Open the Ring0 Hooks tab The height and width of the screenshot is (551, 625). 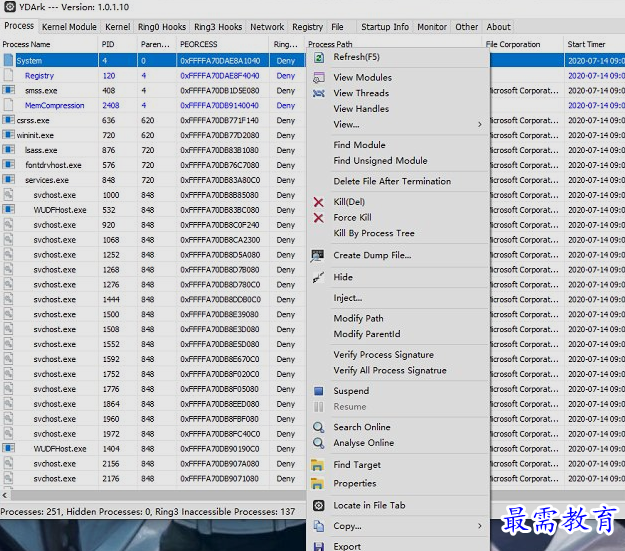coord(162,27)
